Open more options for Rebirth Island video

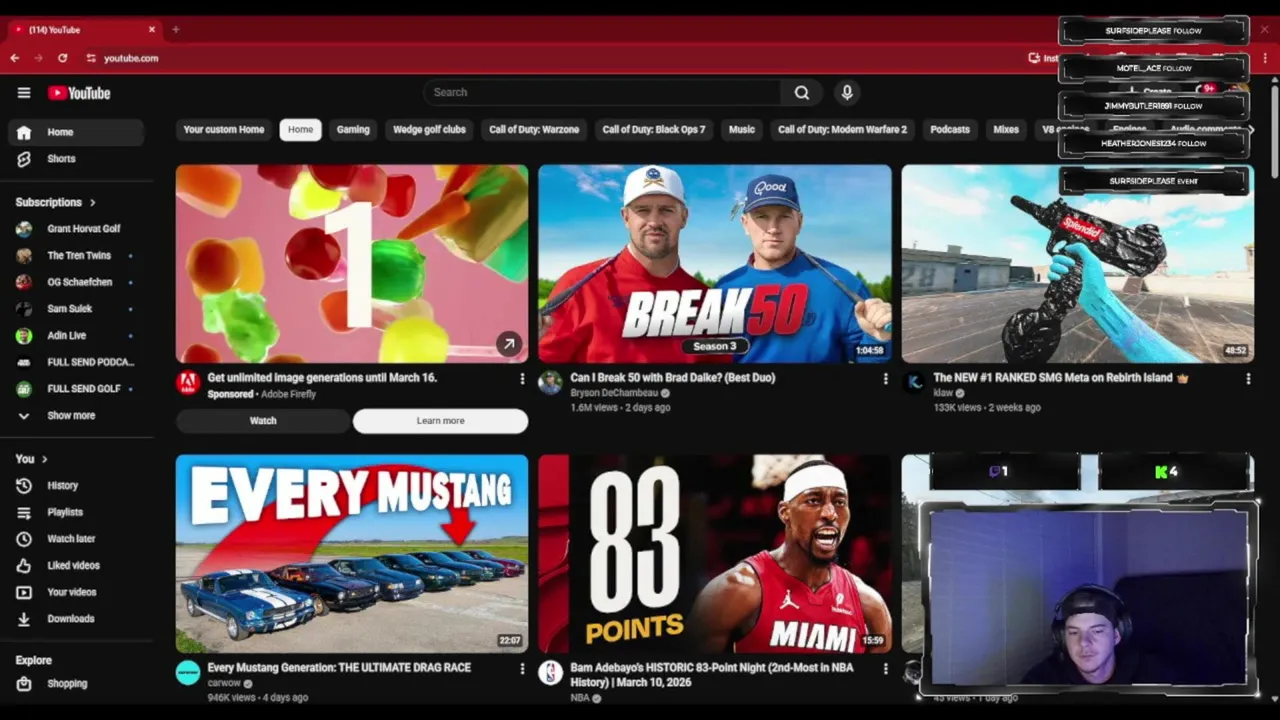[1248, 379]
